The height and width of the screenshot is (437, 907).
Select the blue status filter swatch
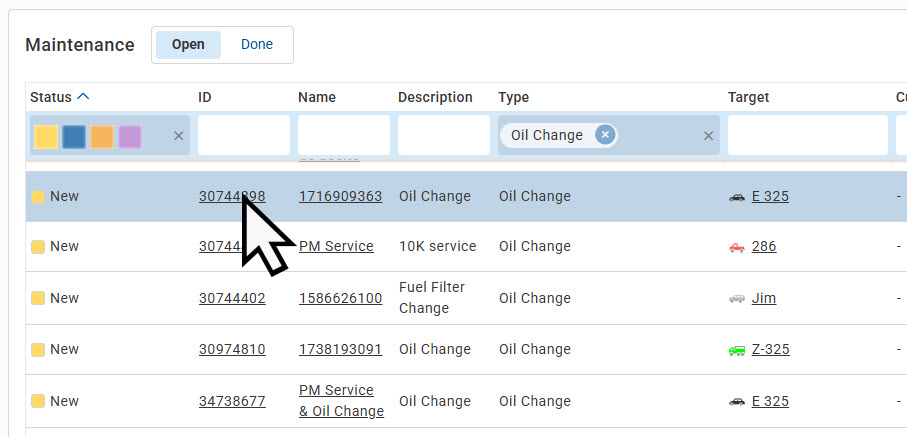[74, 137]
